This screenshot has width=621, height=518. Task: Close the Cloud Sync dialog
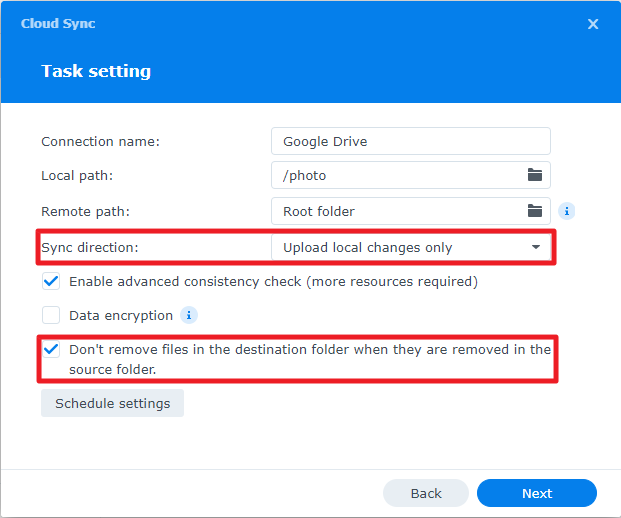[x=593, y=24]
